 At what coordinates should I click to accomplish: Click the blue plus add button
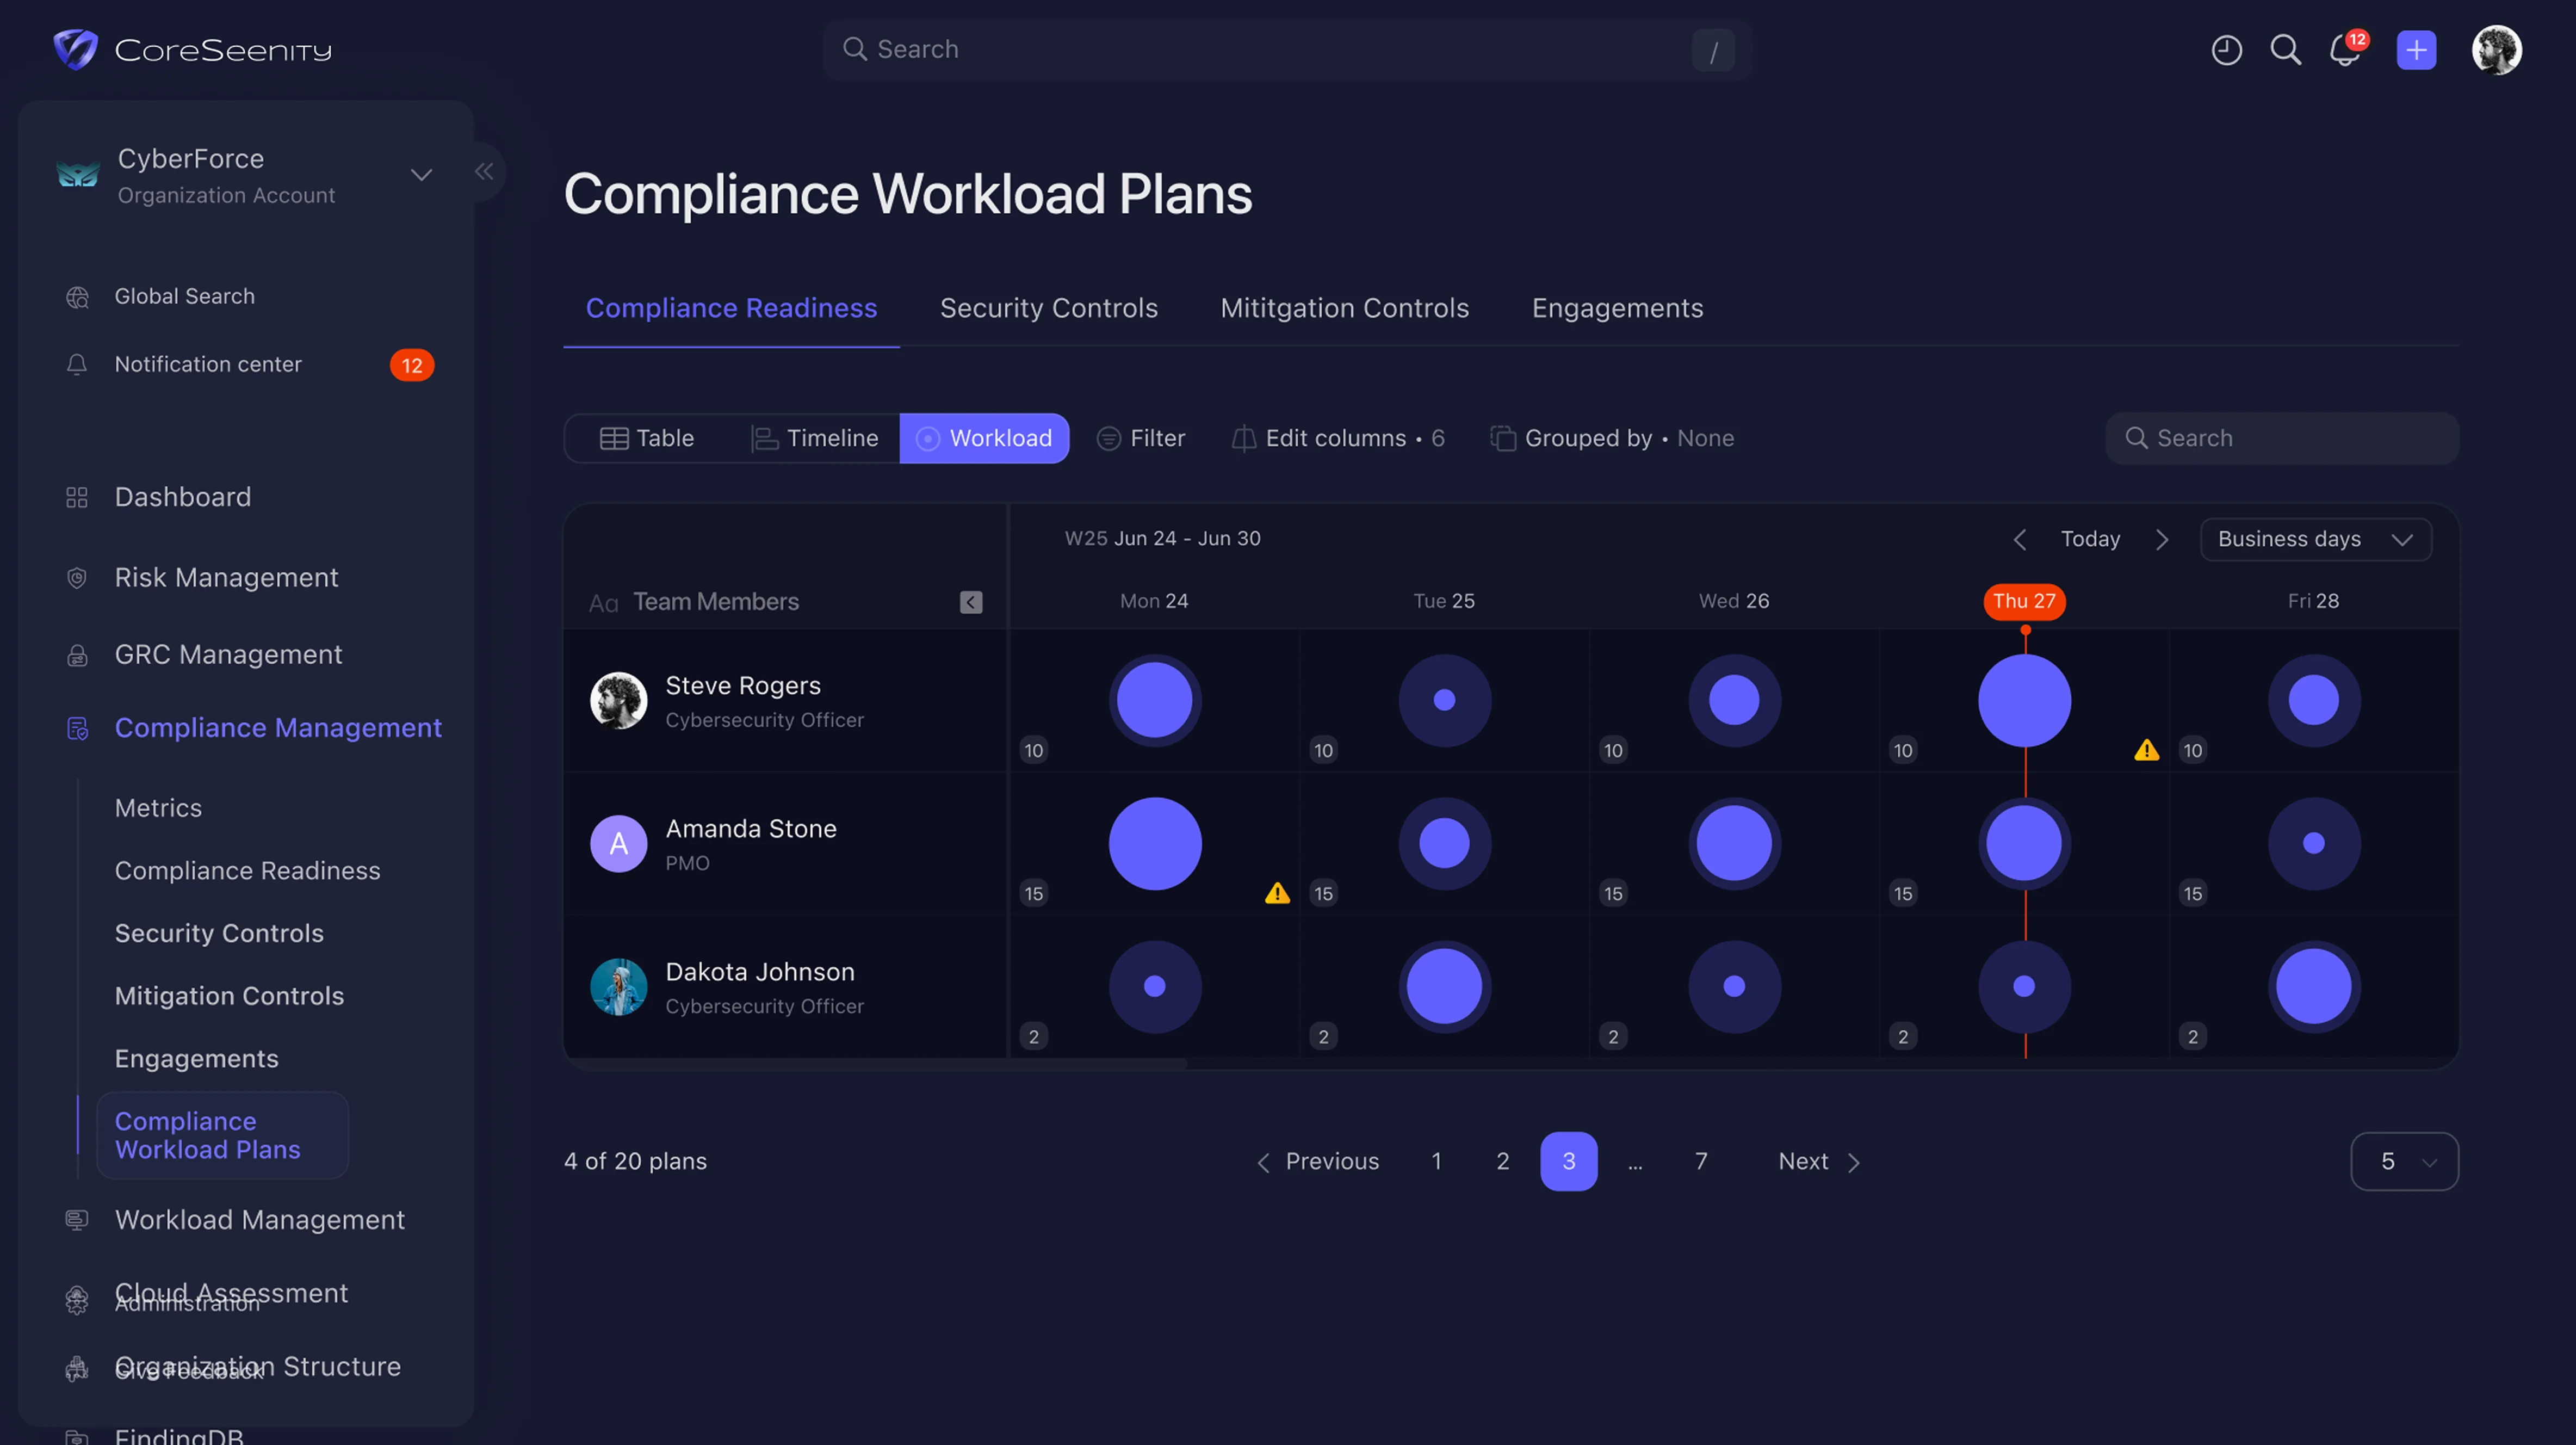click(2416, 50)
